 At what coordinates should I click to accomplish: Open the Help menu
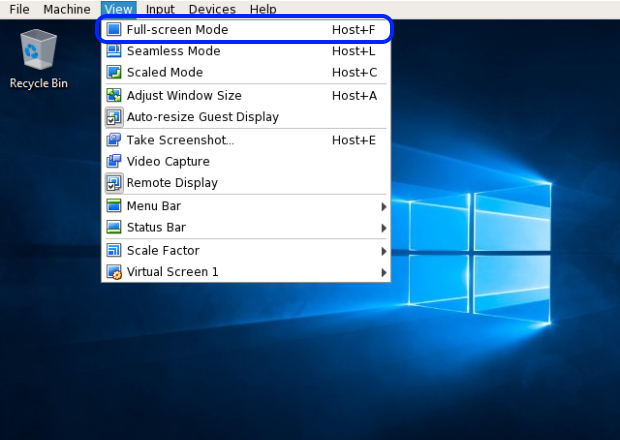point(263,9)
